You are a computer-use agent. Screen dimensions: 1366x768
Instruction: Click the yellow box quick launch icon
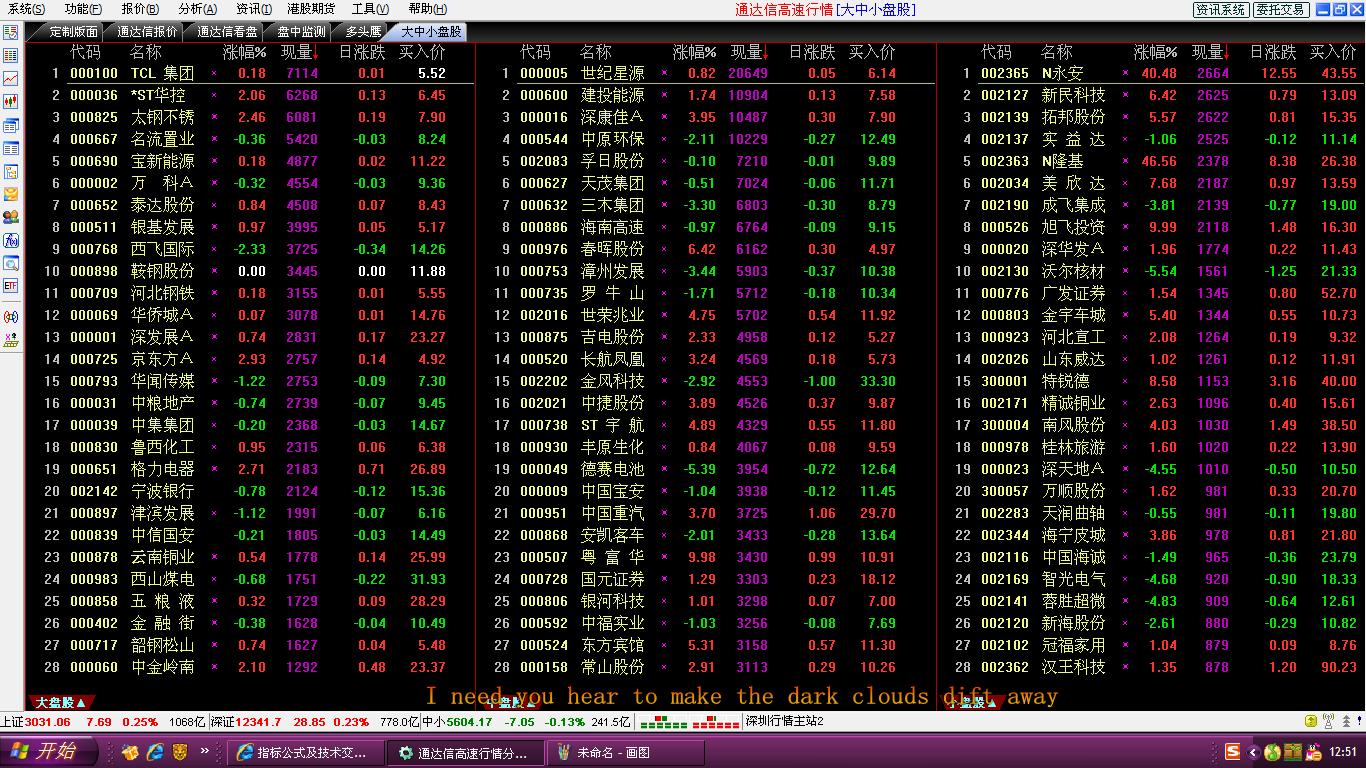point(130,752)
